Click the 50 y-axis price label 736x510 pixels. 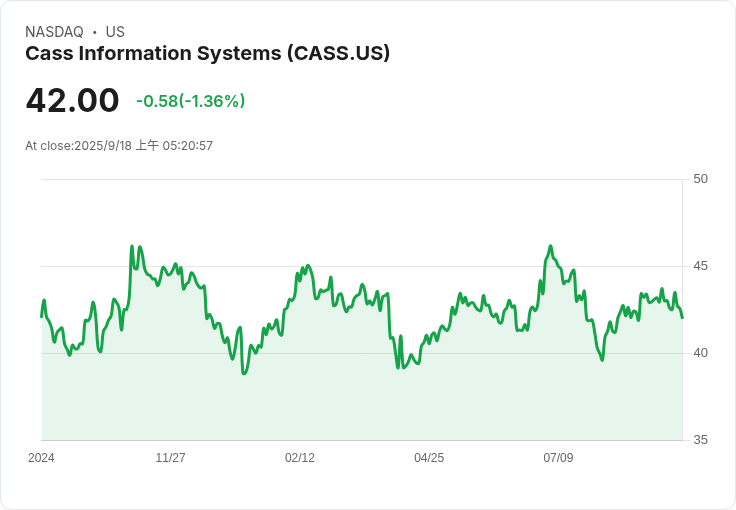tap(700, 179)
